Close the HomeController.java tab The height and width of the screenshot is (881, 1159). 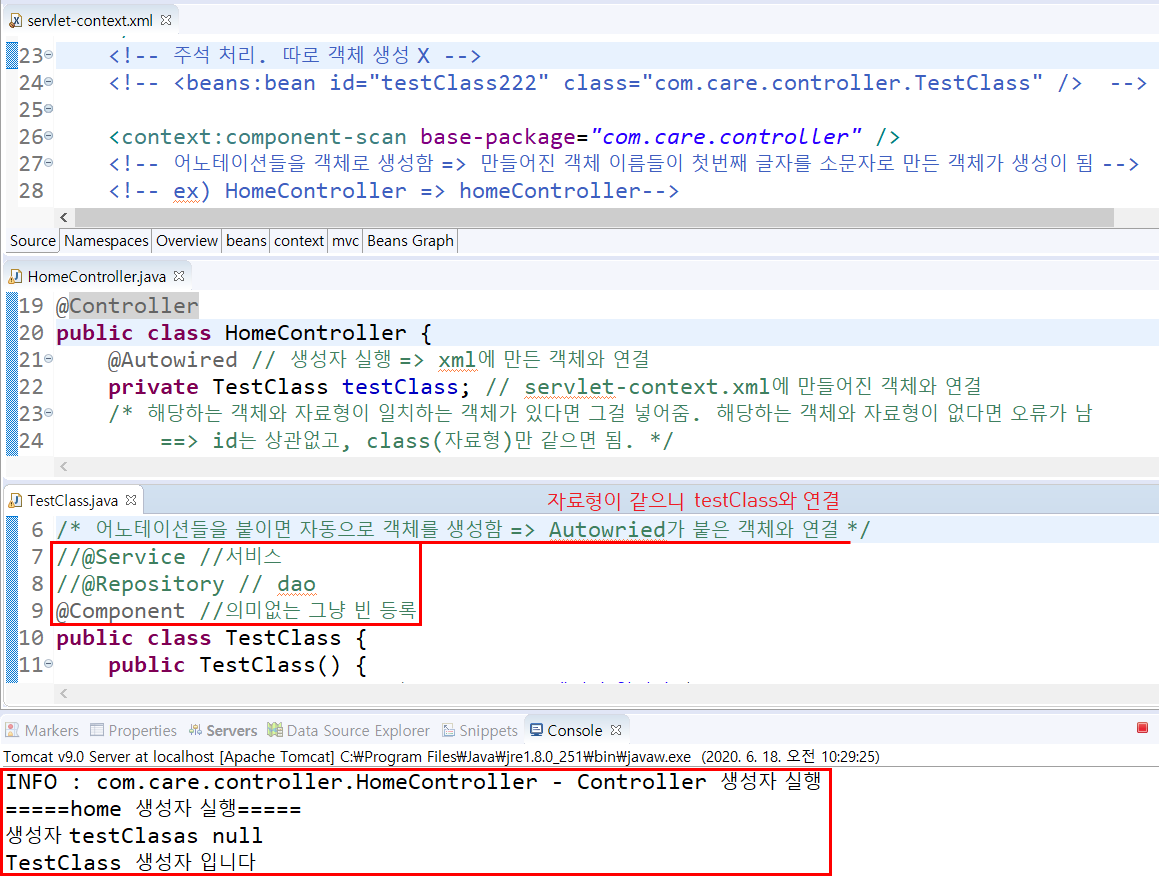pyautogui.click(x=179, y=276)
